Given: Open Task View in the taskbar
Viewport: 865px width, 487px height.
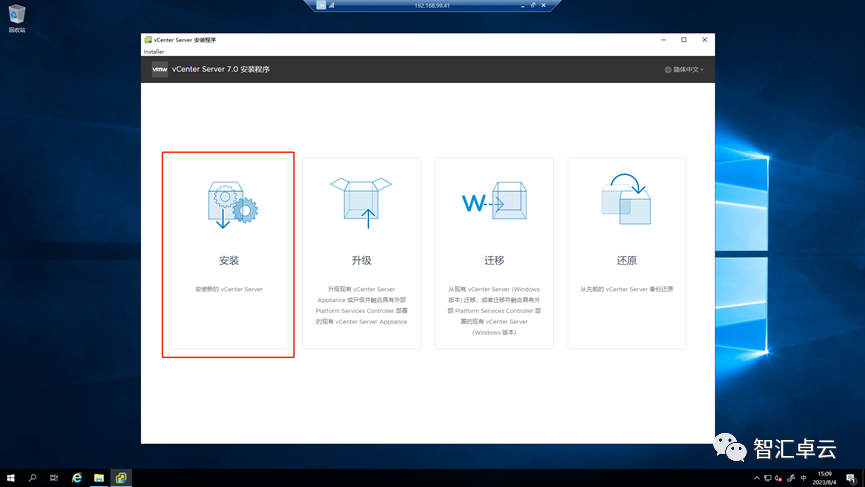Looking at the screenshot, I should (54, 478).
